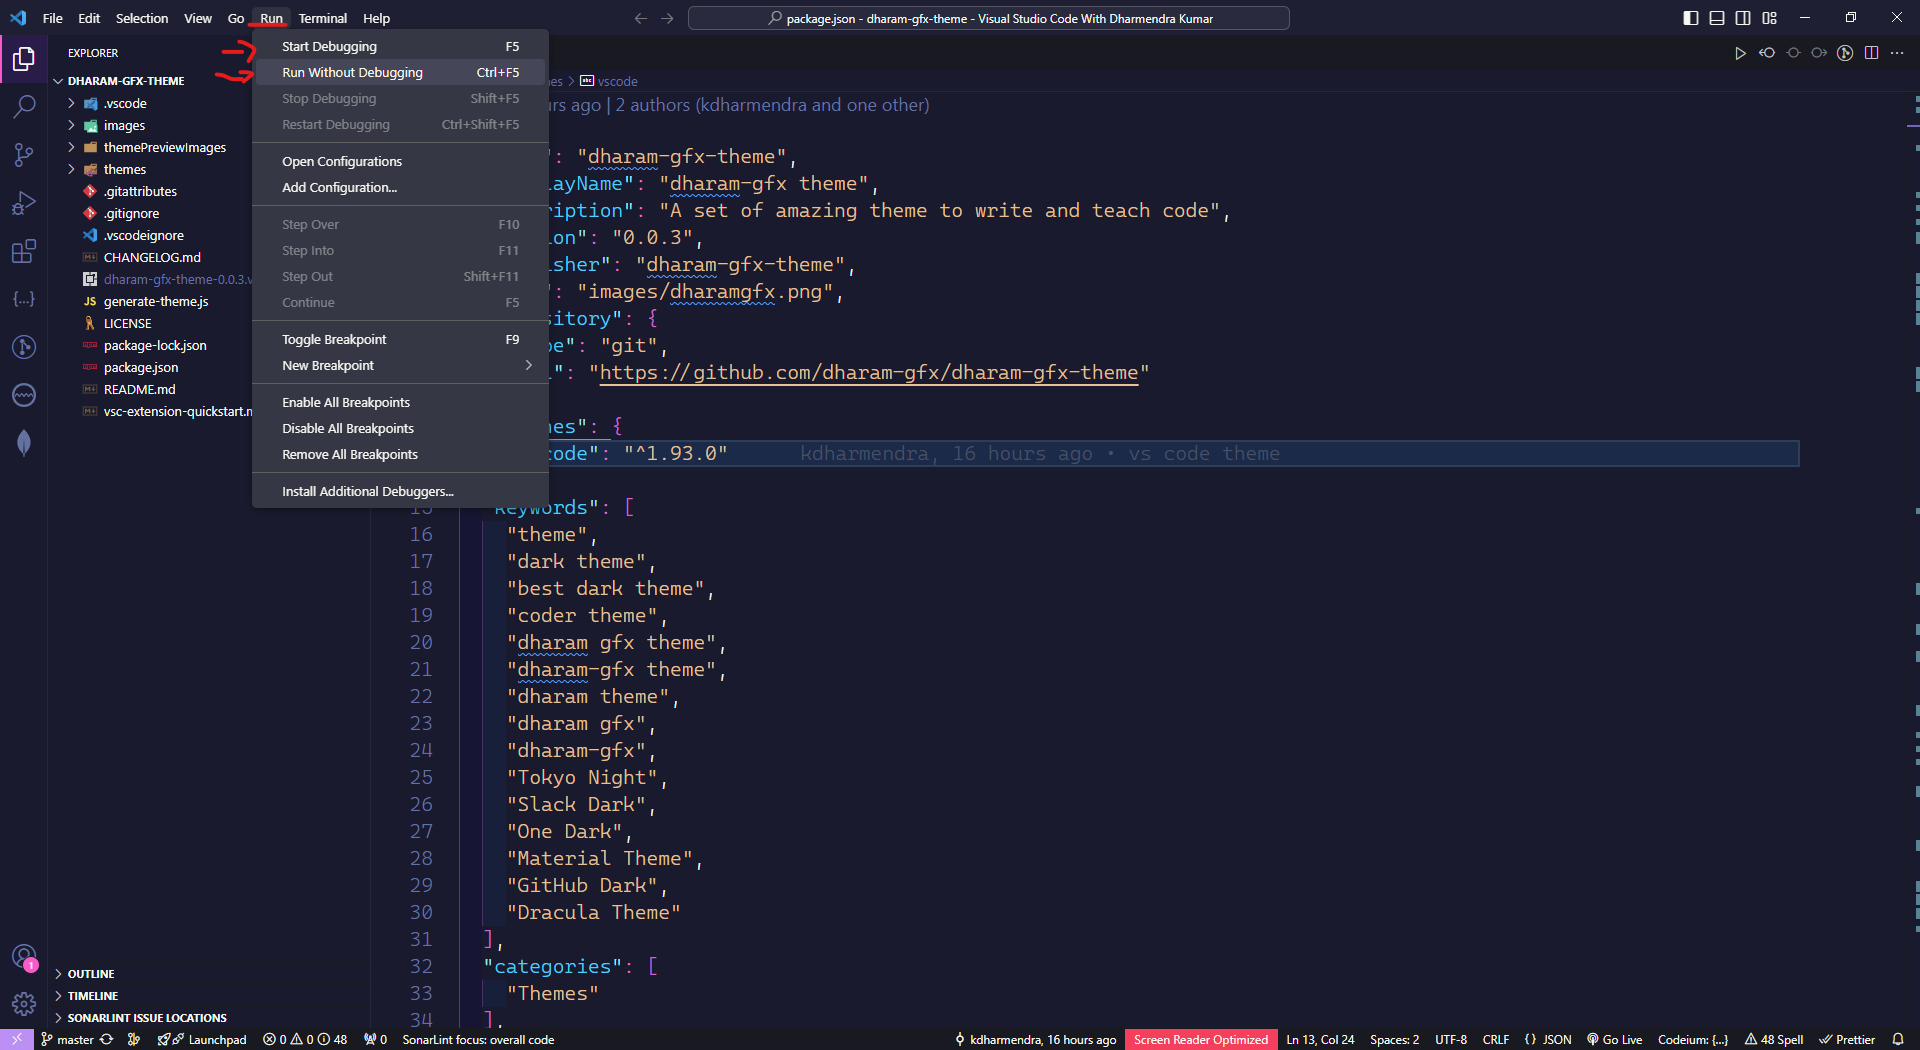The image size is (1920, 1050).
Task: Toggle the 48 Spell checker status
Action: pyautogui.click(x=1774, y=1040)
